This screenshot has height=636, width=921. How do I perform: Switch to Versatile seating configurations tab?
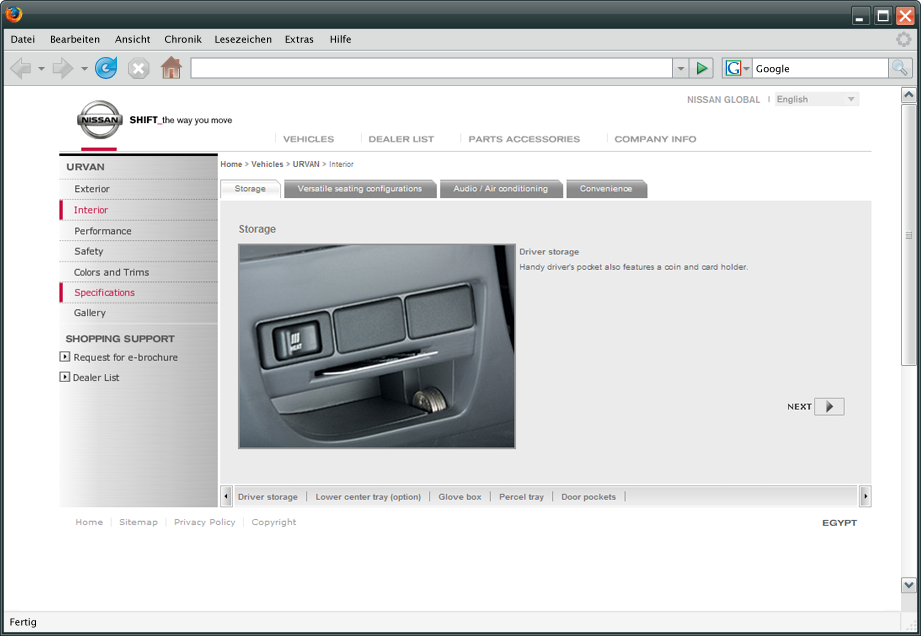[x=359, y=189]
